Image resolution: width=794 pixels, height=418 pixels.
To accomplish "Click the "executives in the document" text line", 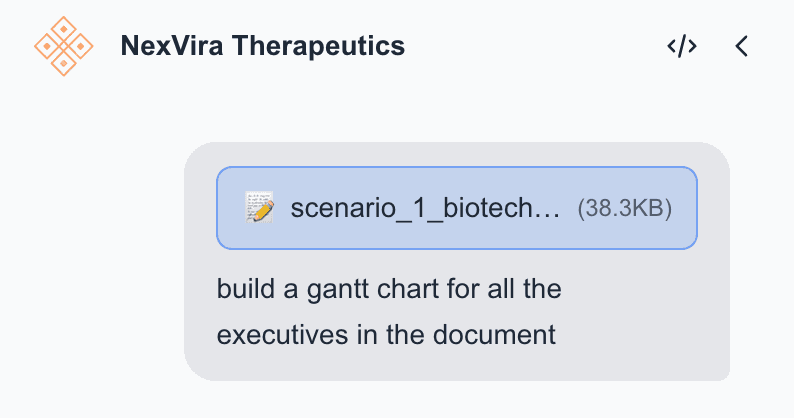I will coord(385,335).
